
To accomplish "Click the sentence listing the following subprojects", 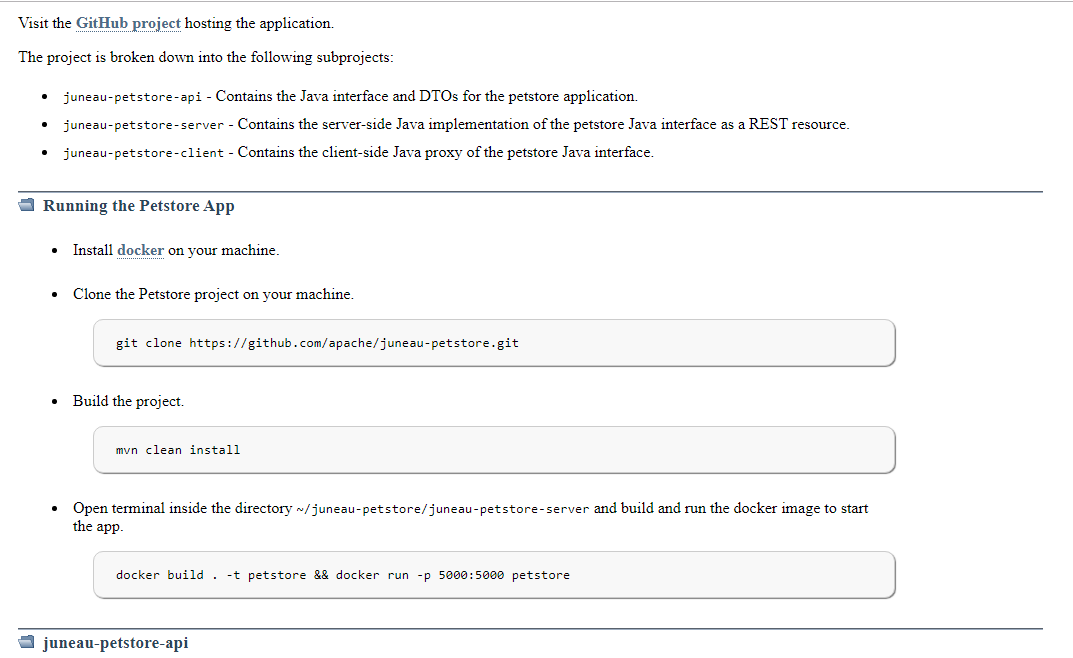I will [x=206, y=57].
